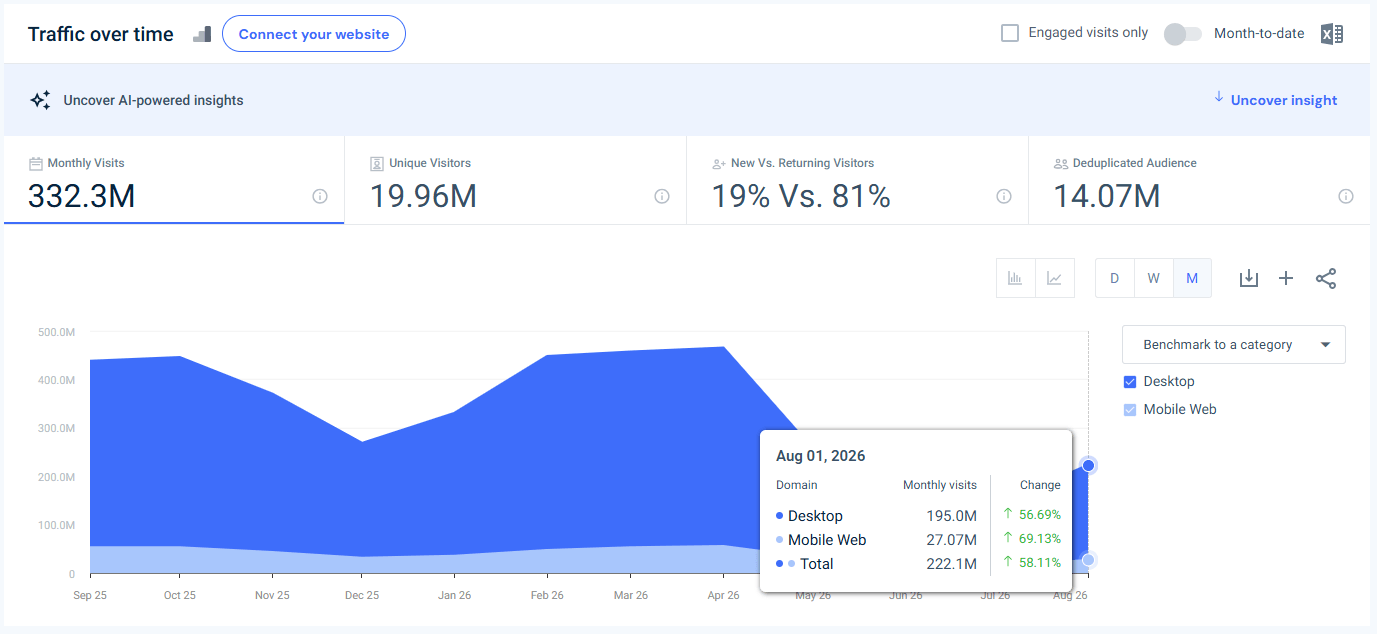Image resolution: width=1377 pixels, height=634 pixels.
Task: Select the Deduplicated Audience tab
Action: pos(1200,180)
